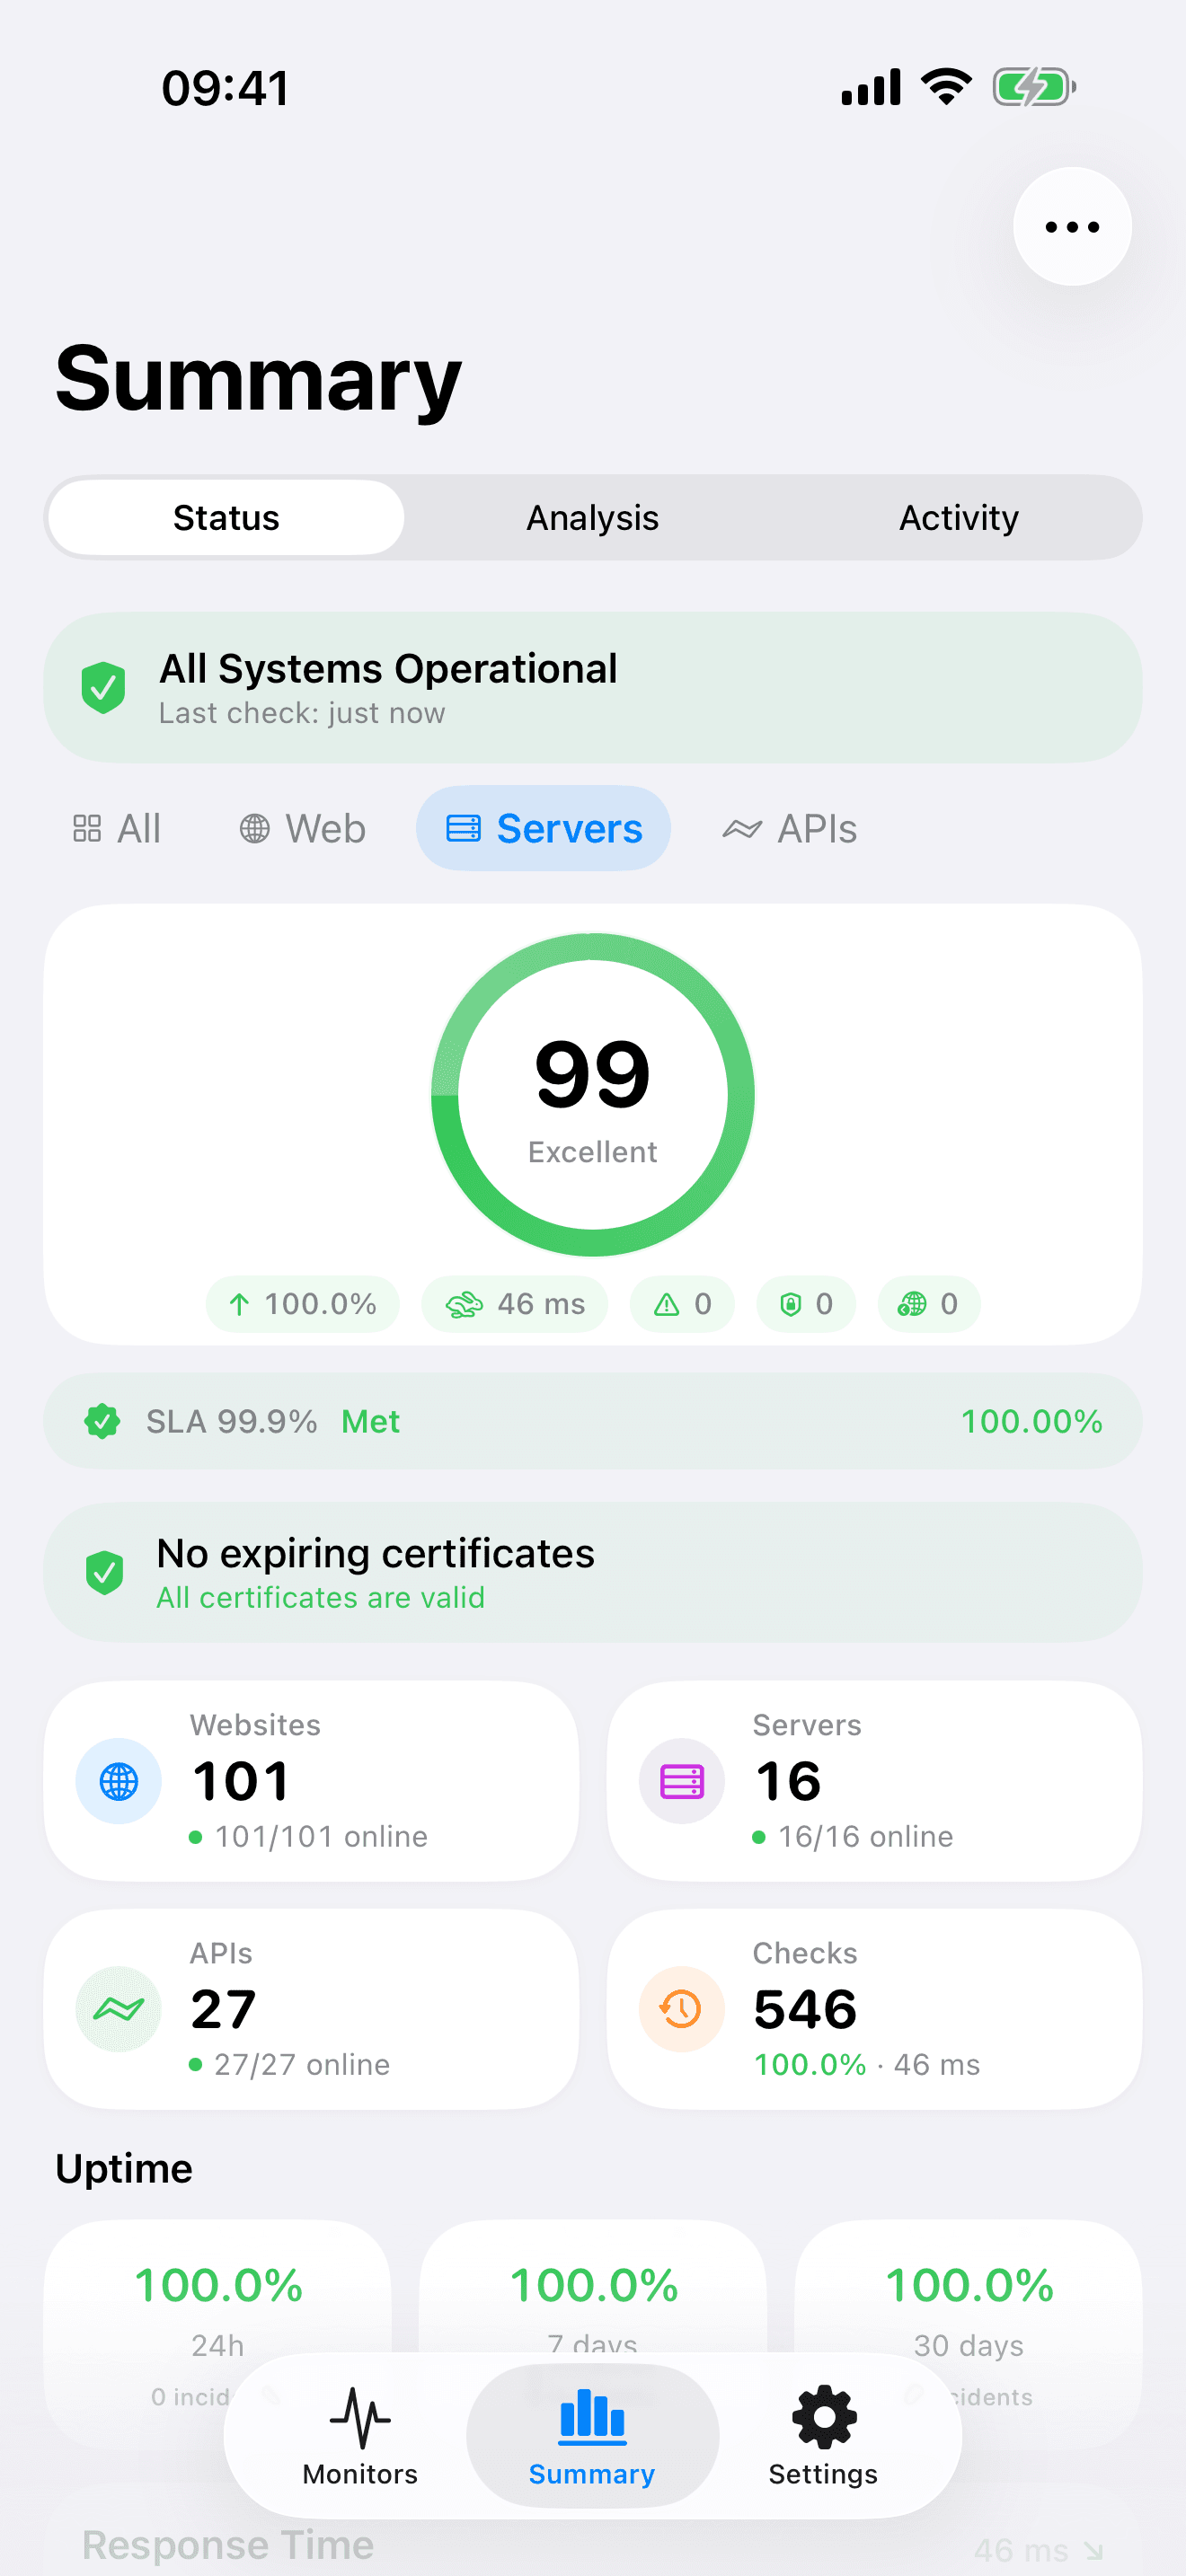Open the All Systems Operational banner
This screenshot has height=2576, width=1186.
point(593,688)
